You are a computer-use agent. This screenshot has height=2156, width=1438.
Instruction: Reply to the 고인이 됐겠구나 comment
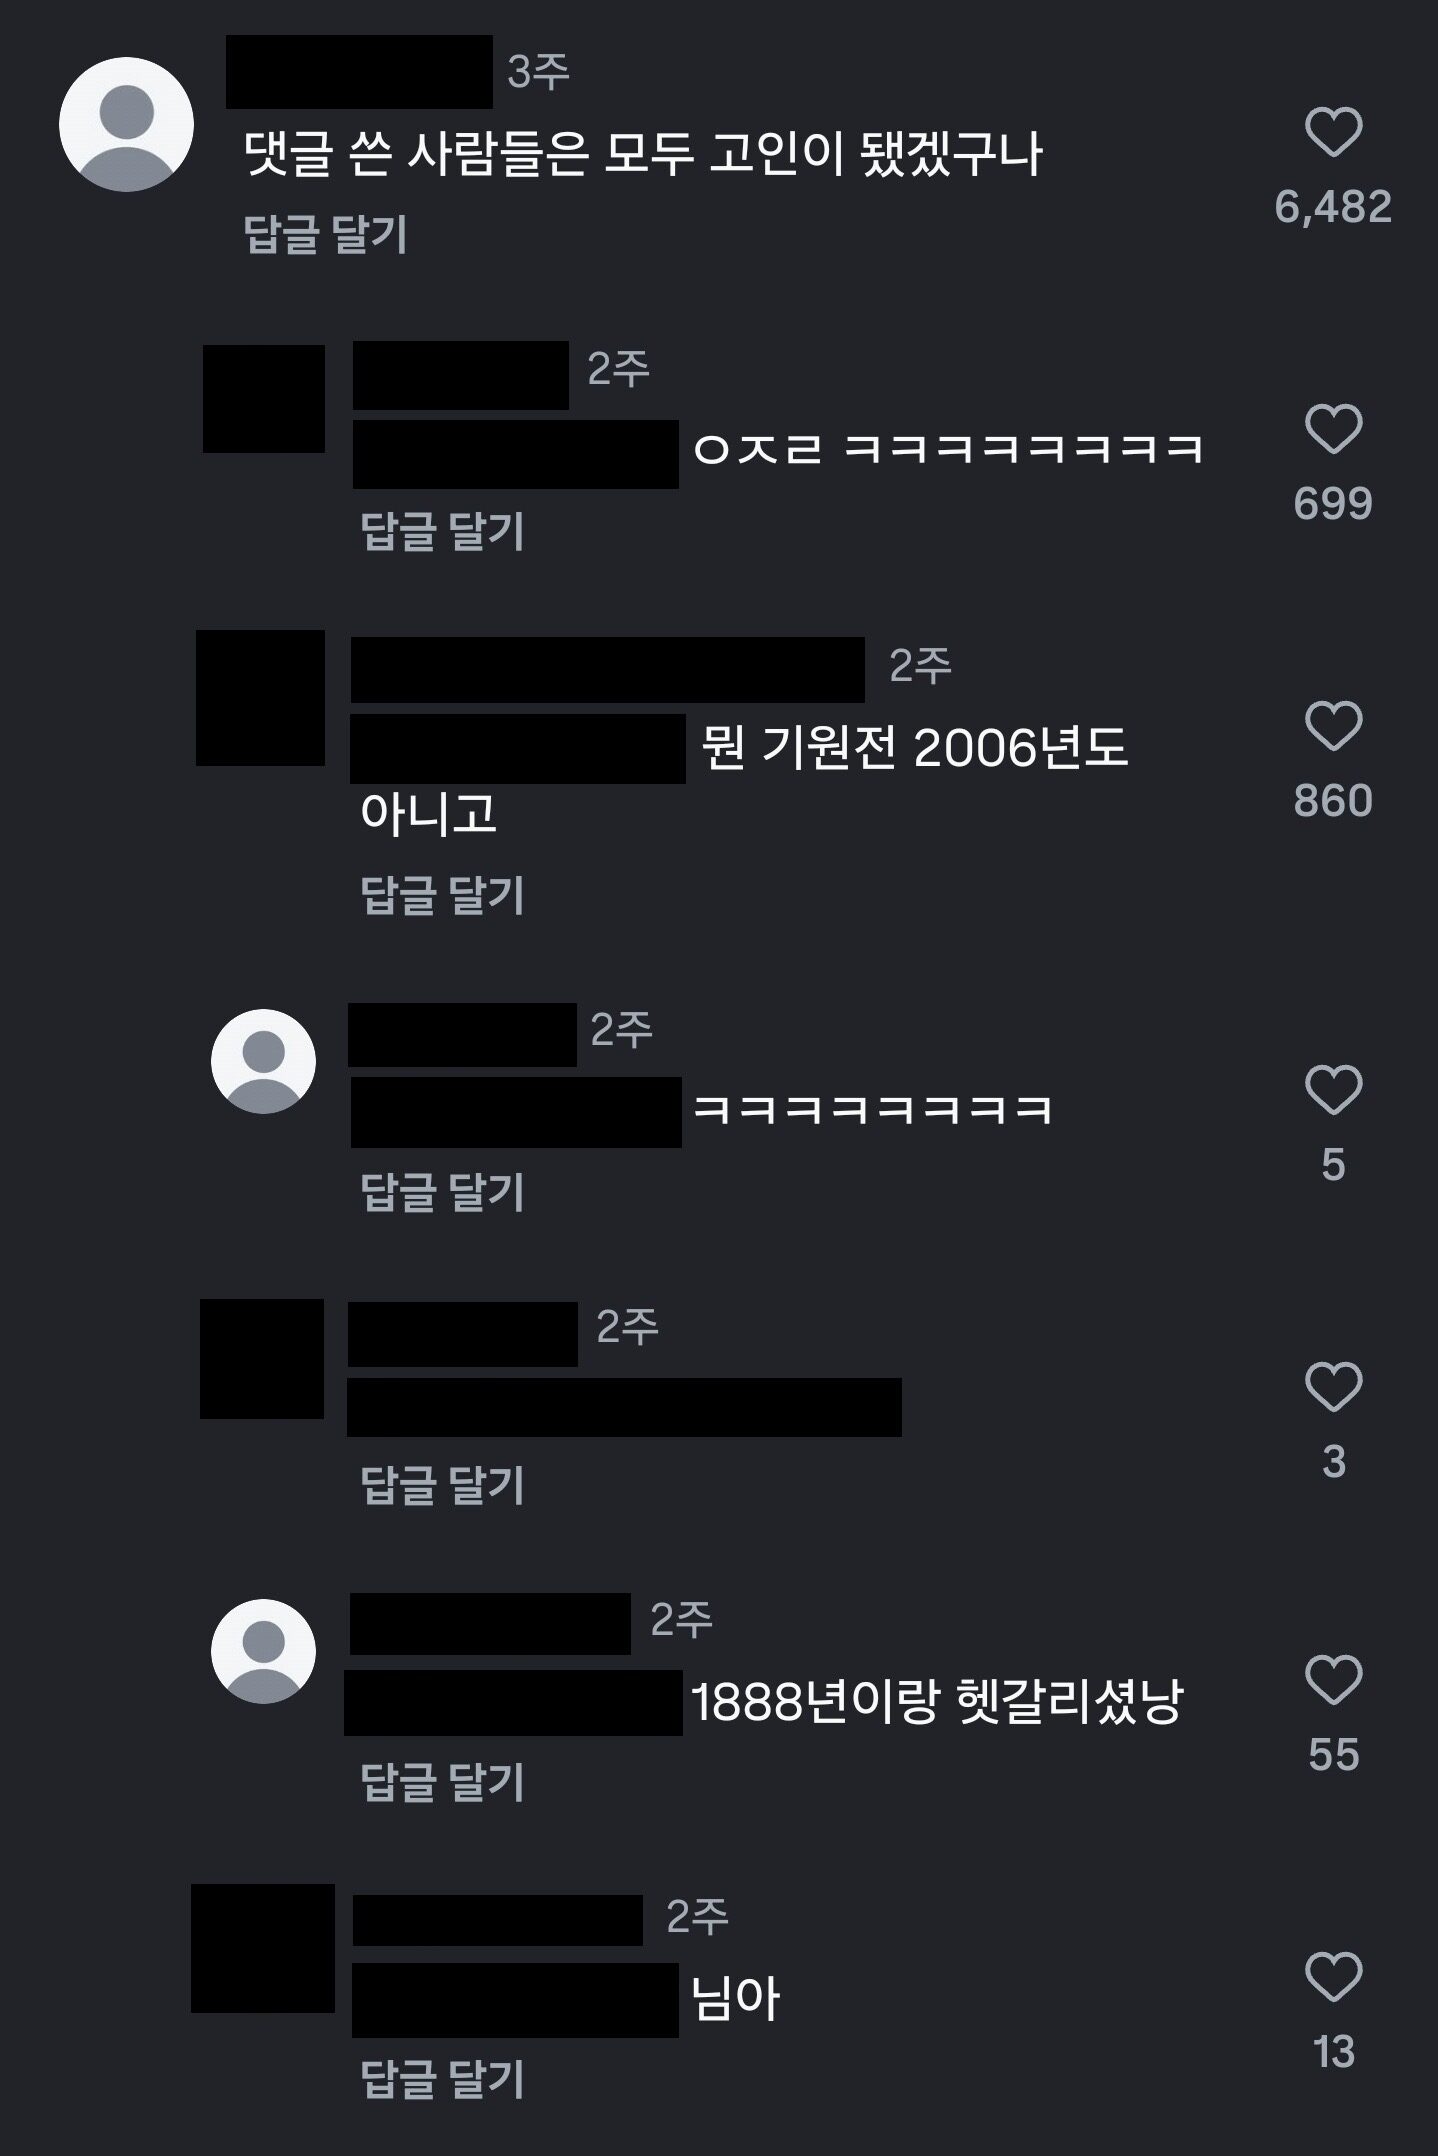click(x=325, y=235)
